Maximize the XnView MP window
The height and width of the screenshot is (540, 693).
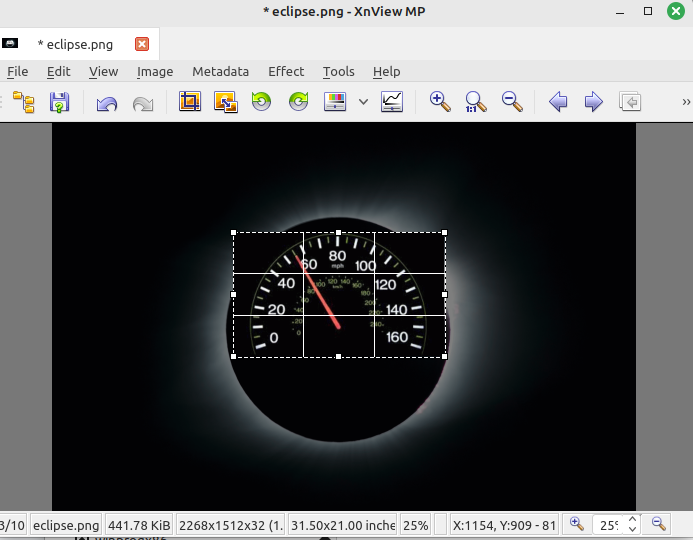point(648,11)
